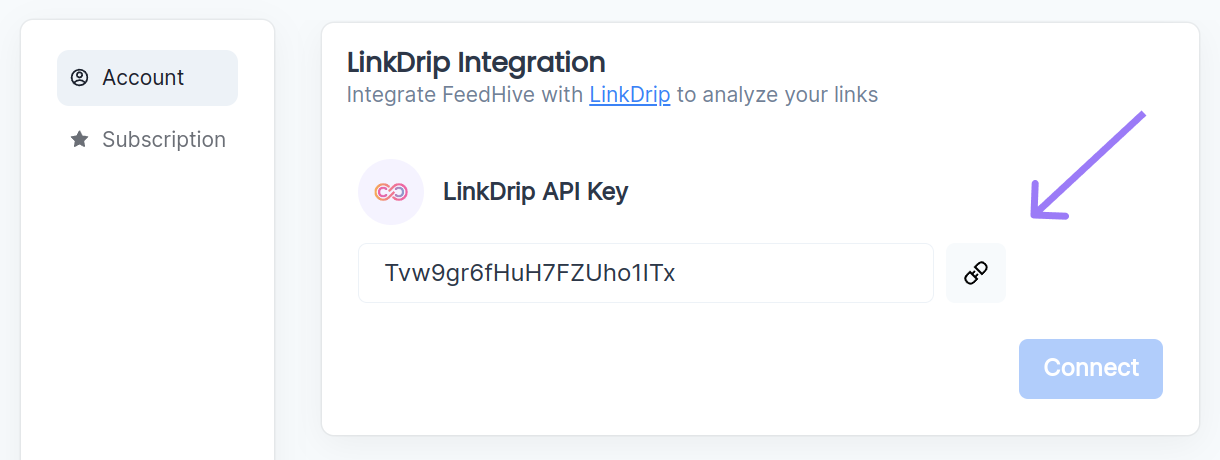
Task: Click the purple arrow annotation
Action: [x=1086, y=166]
